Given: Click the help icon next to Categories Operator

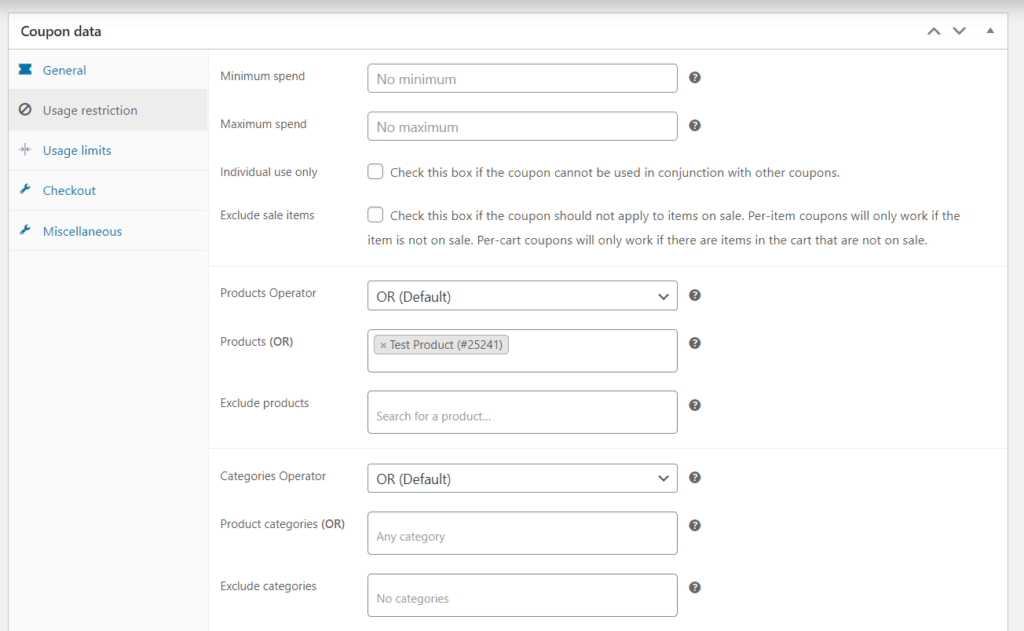Looking at the screenshot, I should (x=695, y=478).
